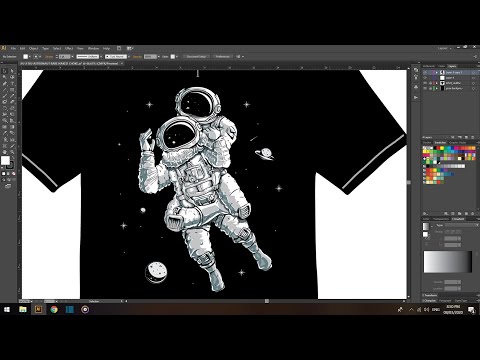Set paint to None in toolbox

13,174
